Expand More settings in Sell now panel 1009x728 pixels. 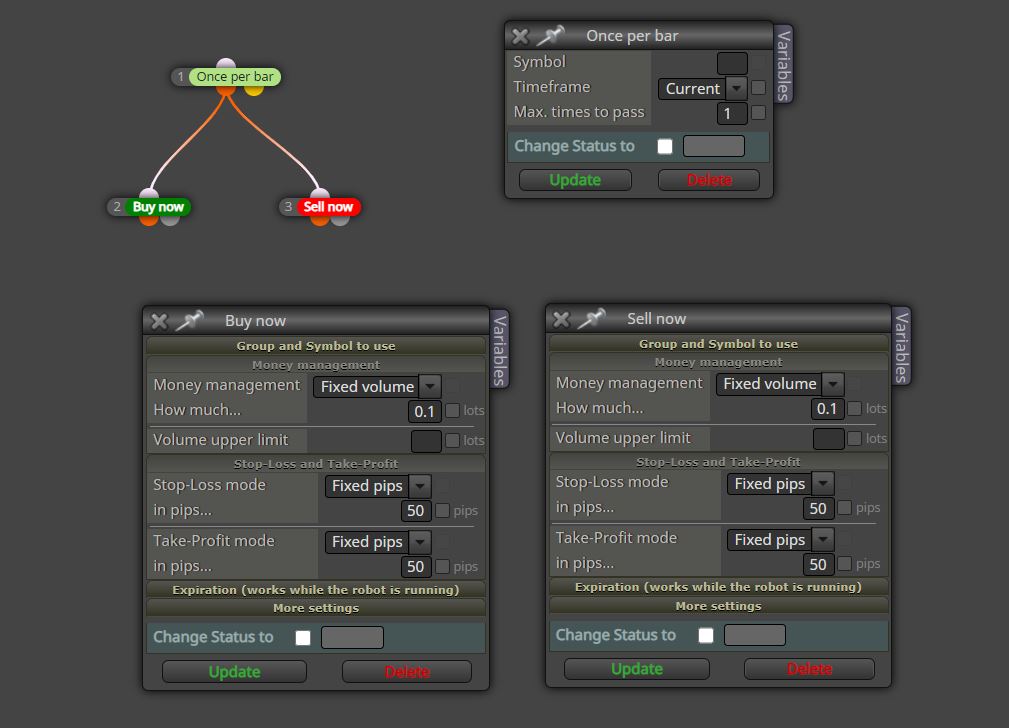click(718, 606)
